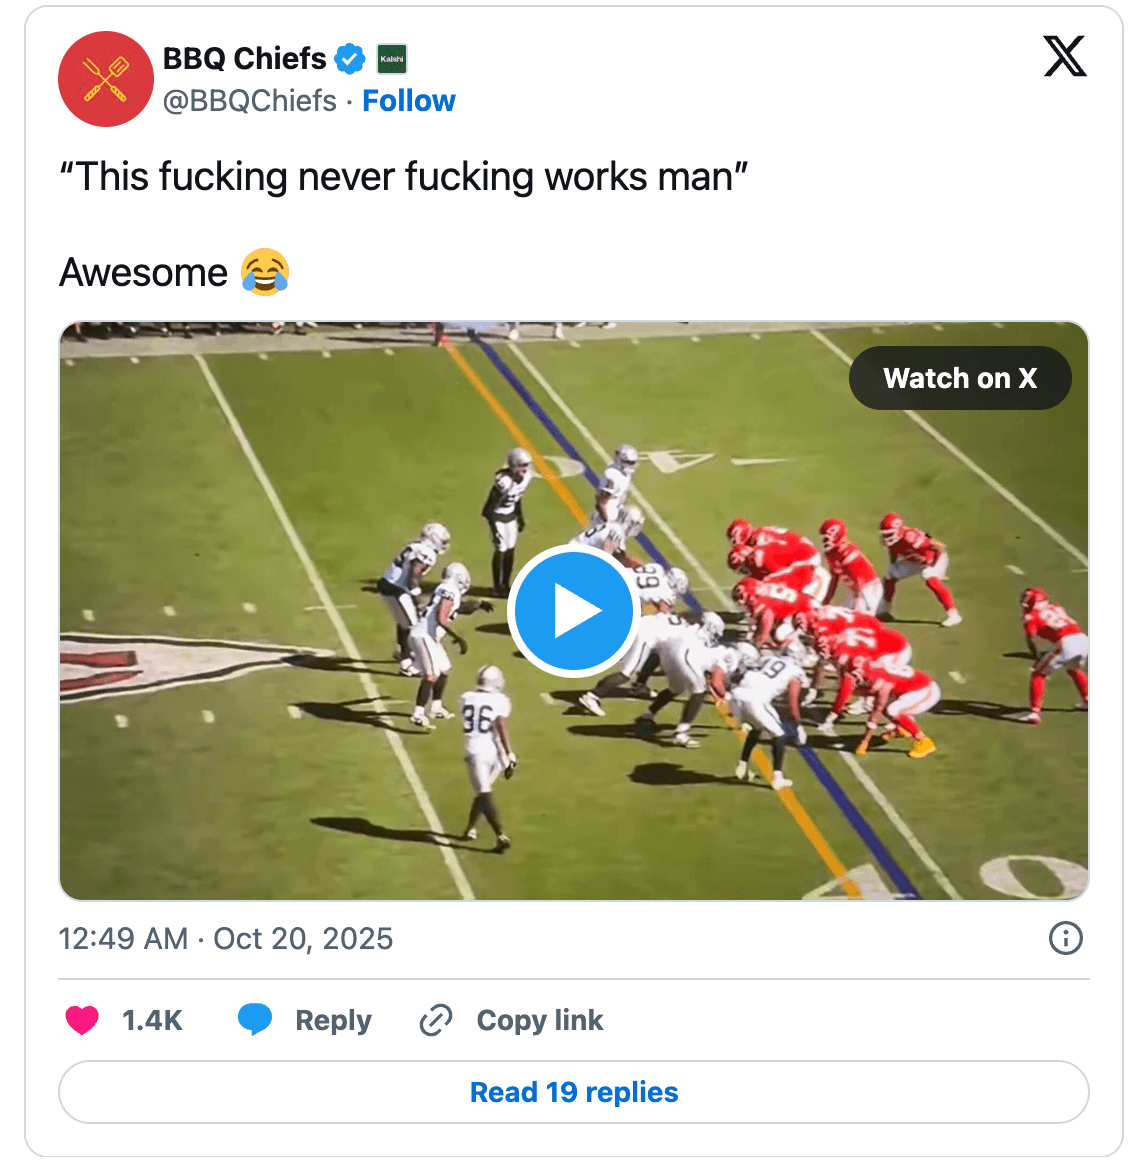Viewport: 1148px width, 1168px height.
Task: Open the BBQ Chiefs display name link
Action: [244, 59]
